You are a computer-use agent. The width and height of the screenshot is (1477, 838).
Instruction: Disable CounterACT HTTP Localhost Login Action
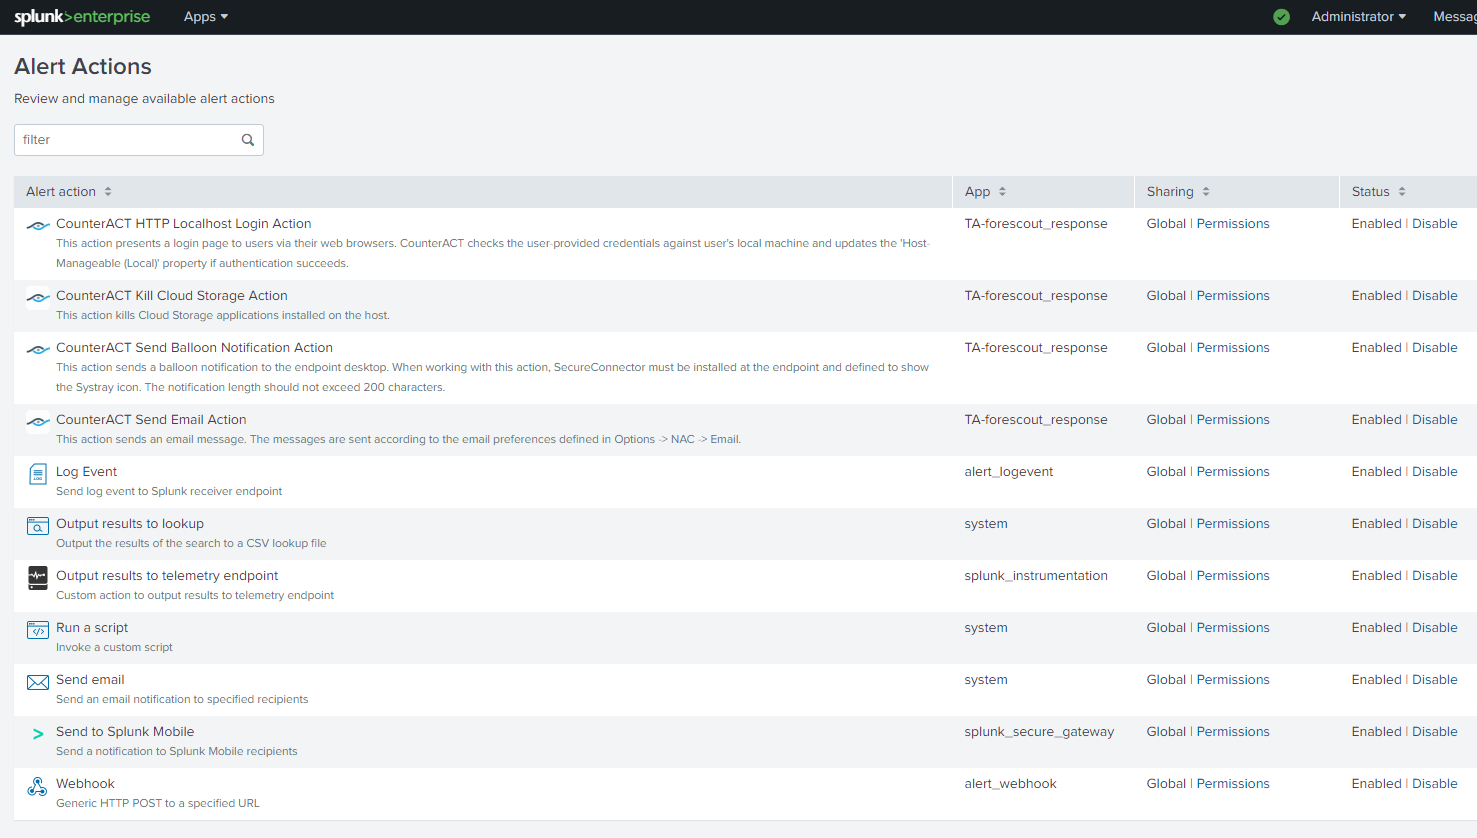pyautogui.click(x=1435, y=224)
